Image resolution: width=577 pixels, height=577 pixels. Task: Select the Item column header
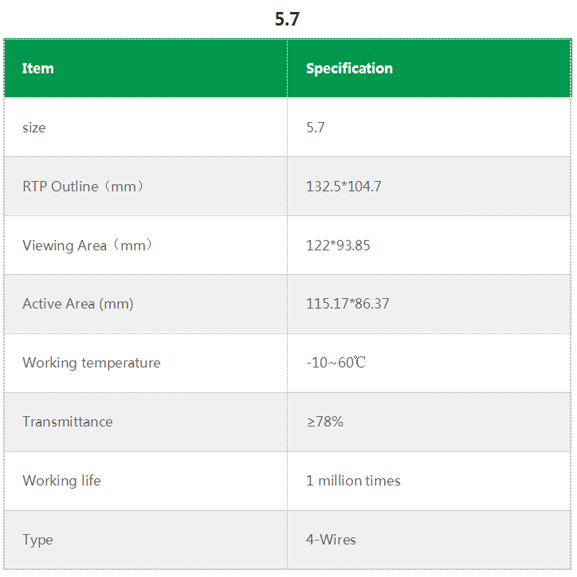pyautogui.click(x=38, y=68)
